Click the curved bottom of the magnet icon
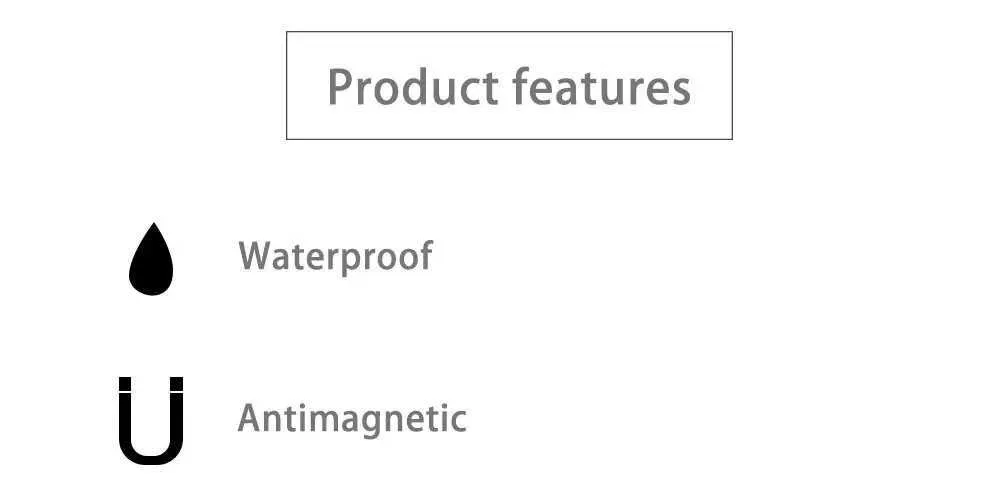 pos(151,452)
